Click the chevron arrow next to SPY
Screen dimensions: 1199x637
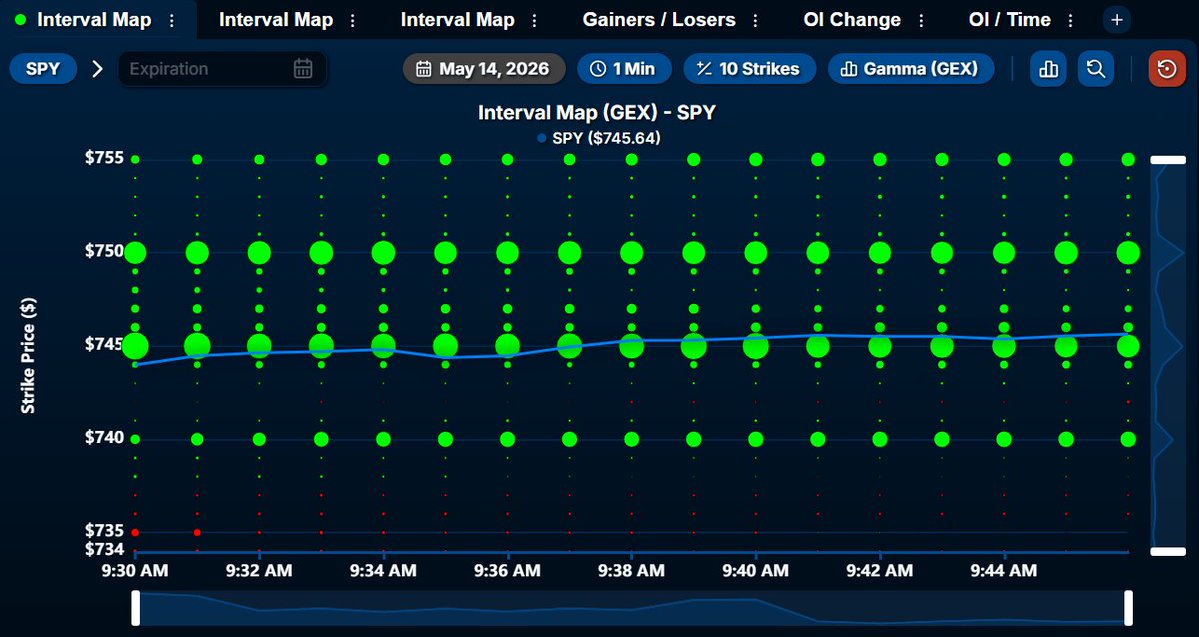pos(97,69)
